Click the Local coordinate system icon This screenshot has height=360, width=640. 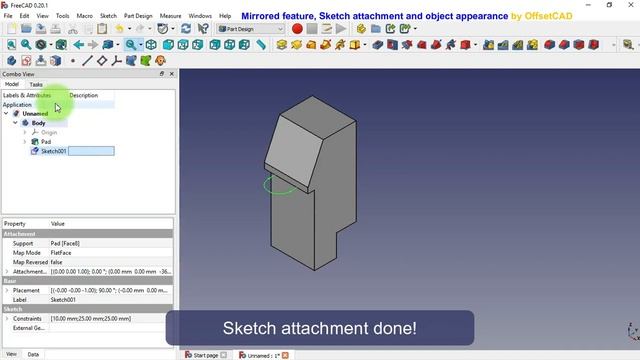[x=117, y=61]
